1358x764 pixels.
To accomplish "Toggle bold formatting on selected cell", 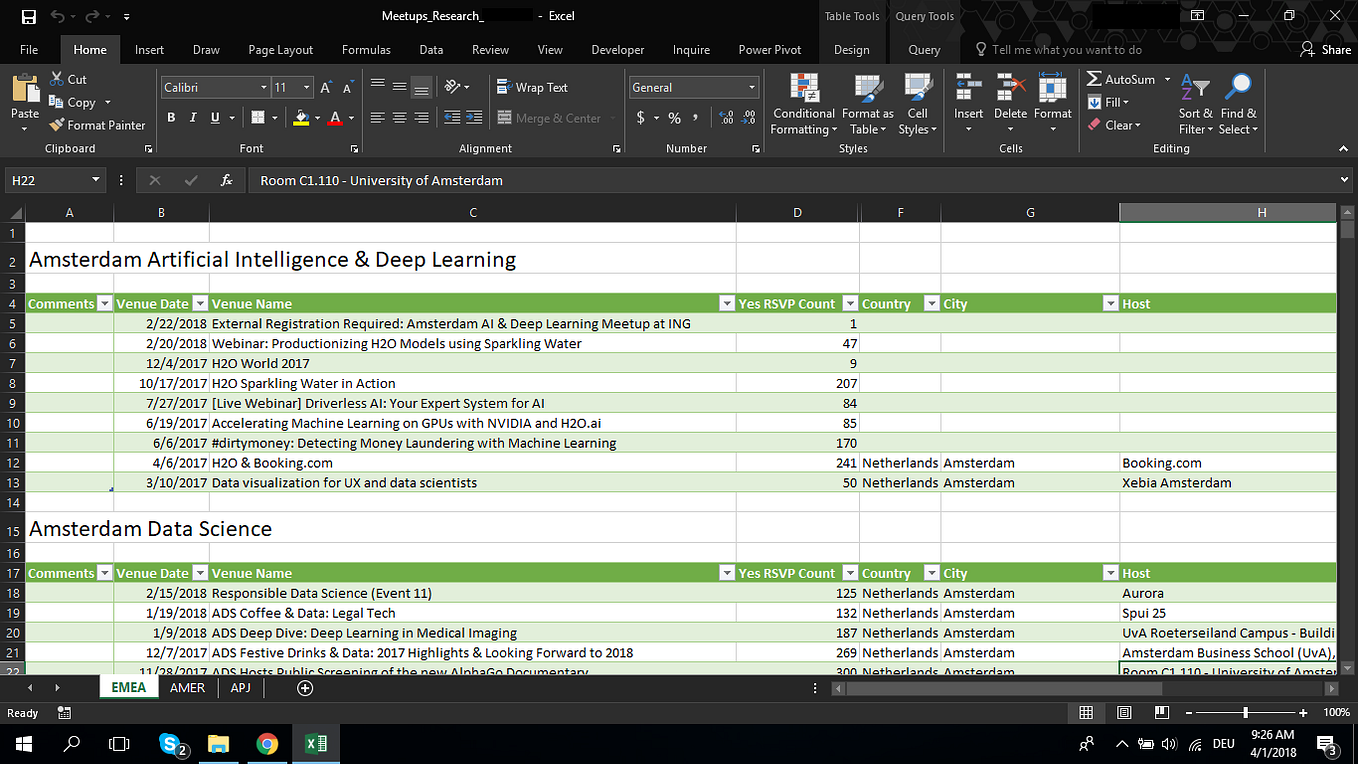I will (170, 117).
